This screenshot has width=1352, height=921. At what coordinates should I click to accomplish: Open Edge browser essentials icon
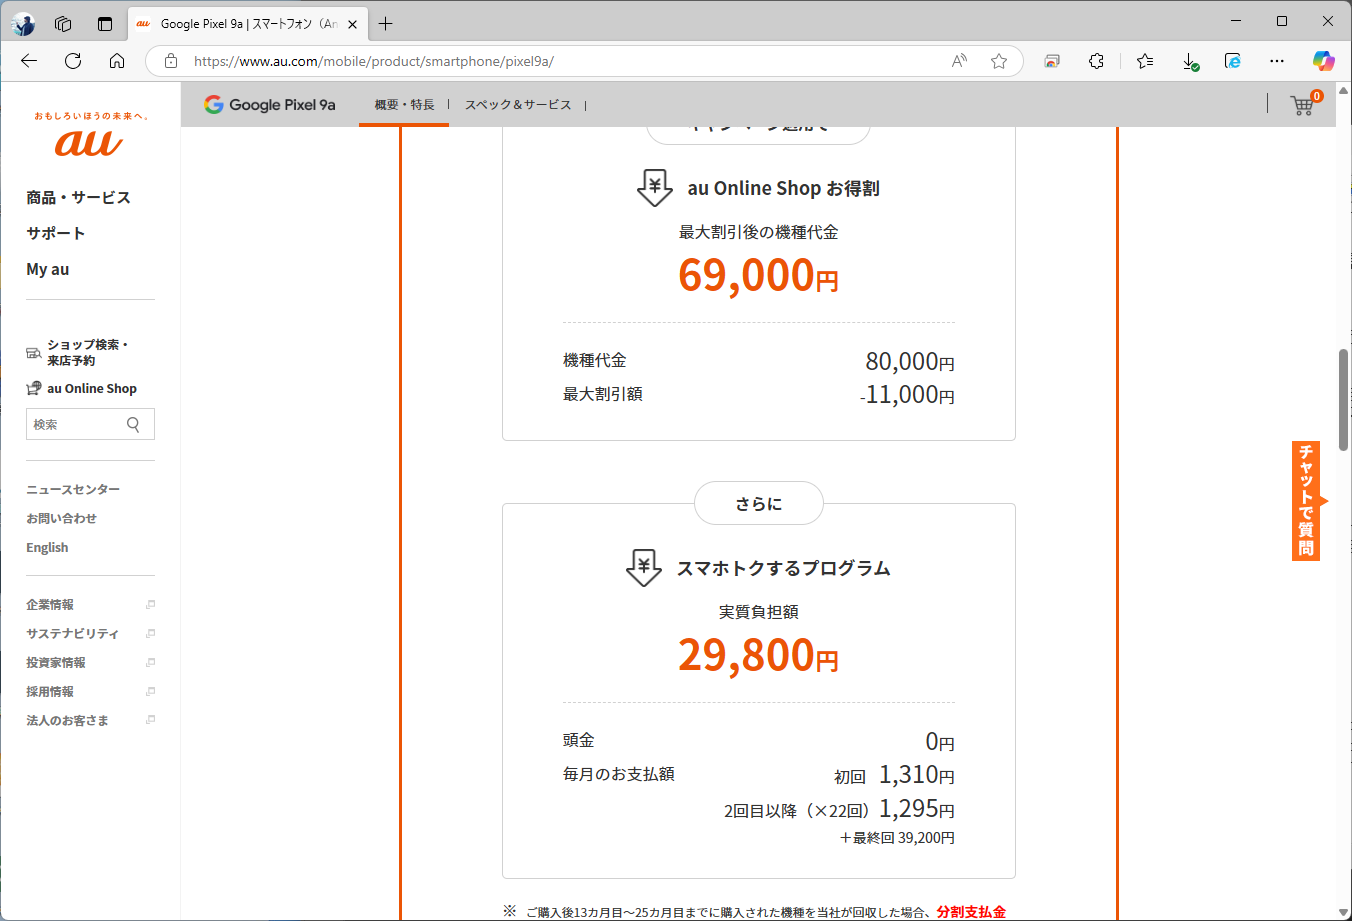1233,61
